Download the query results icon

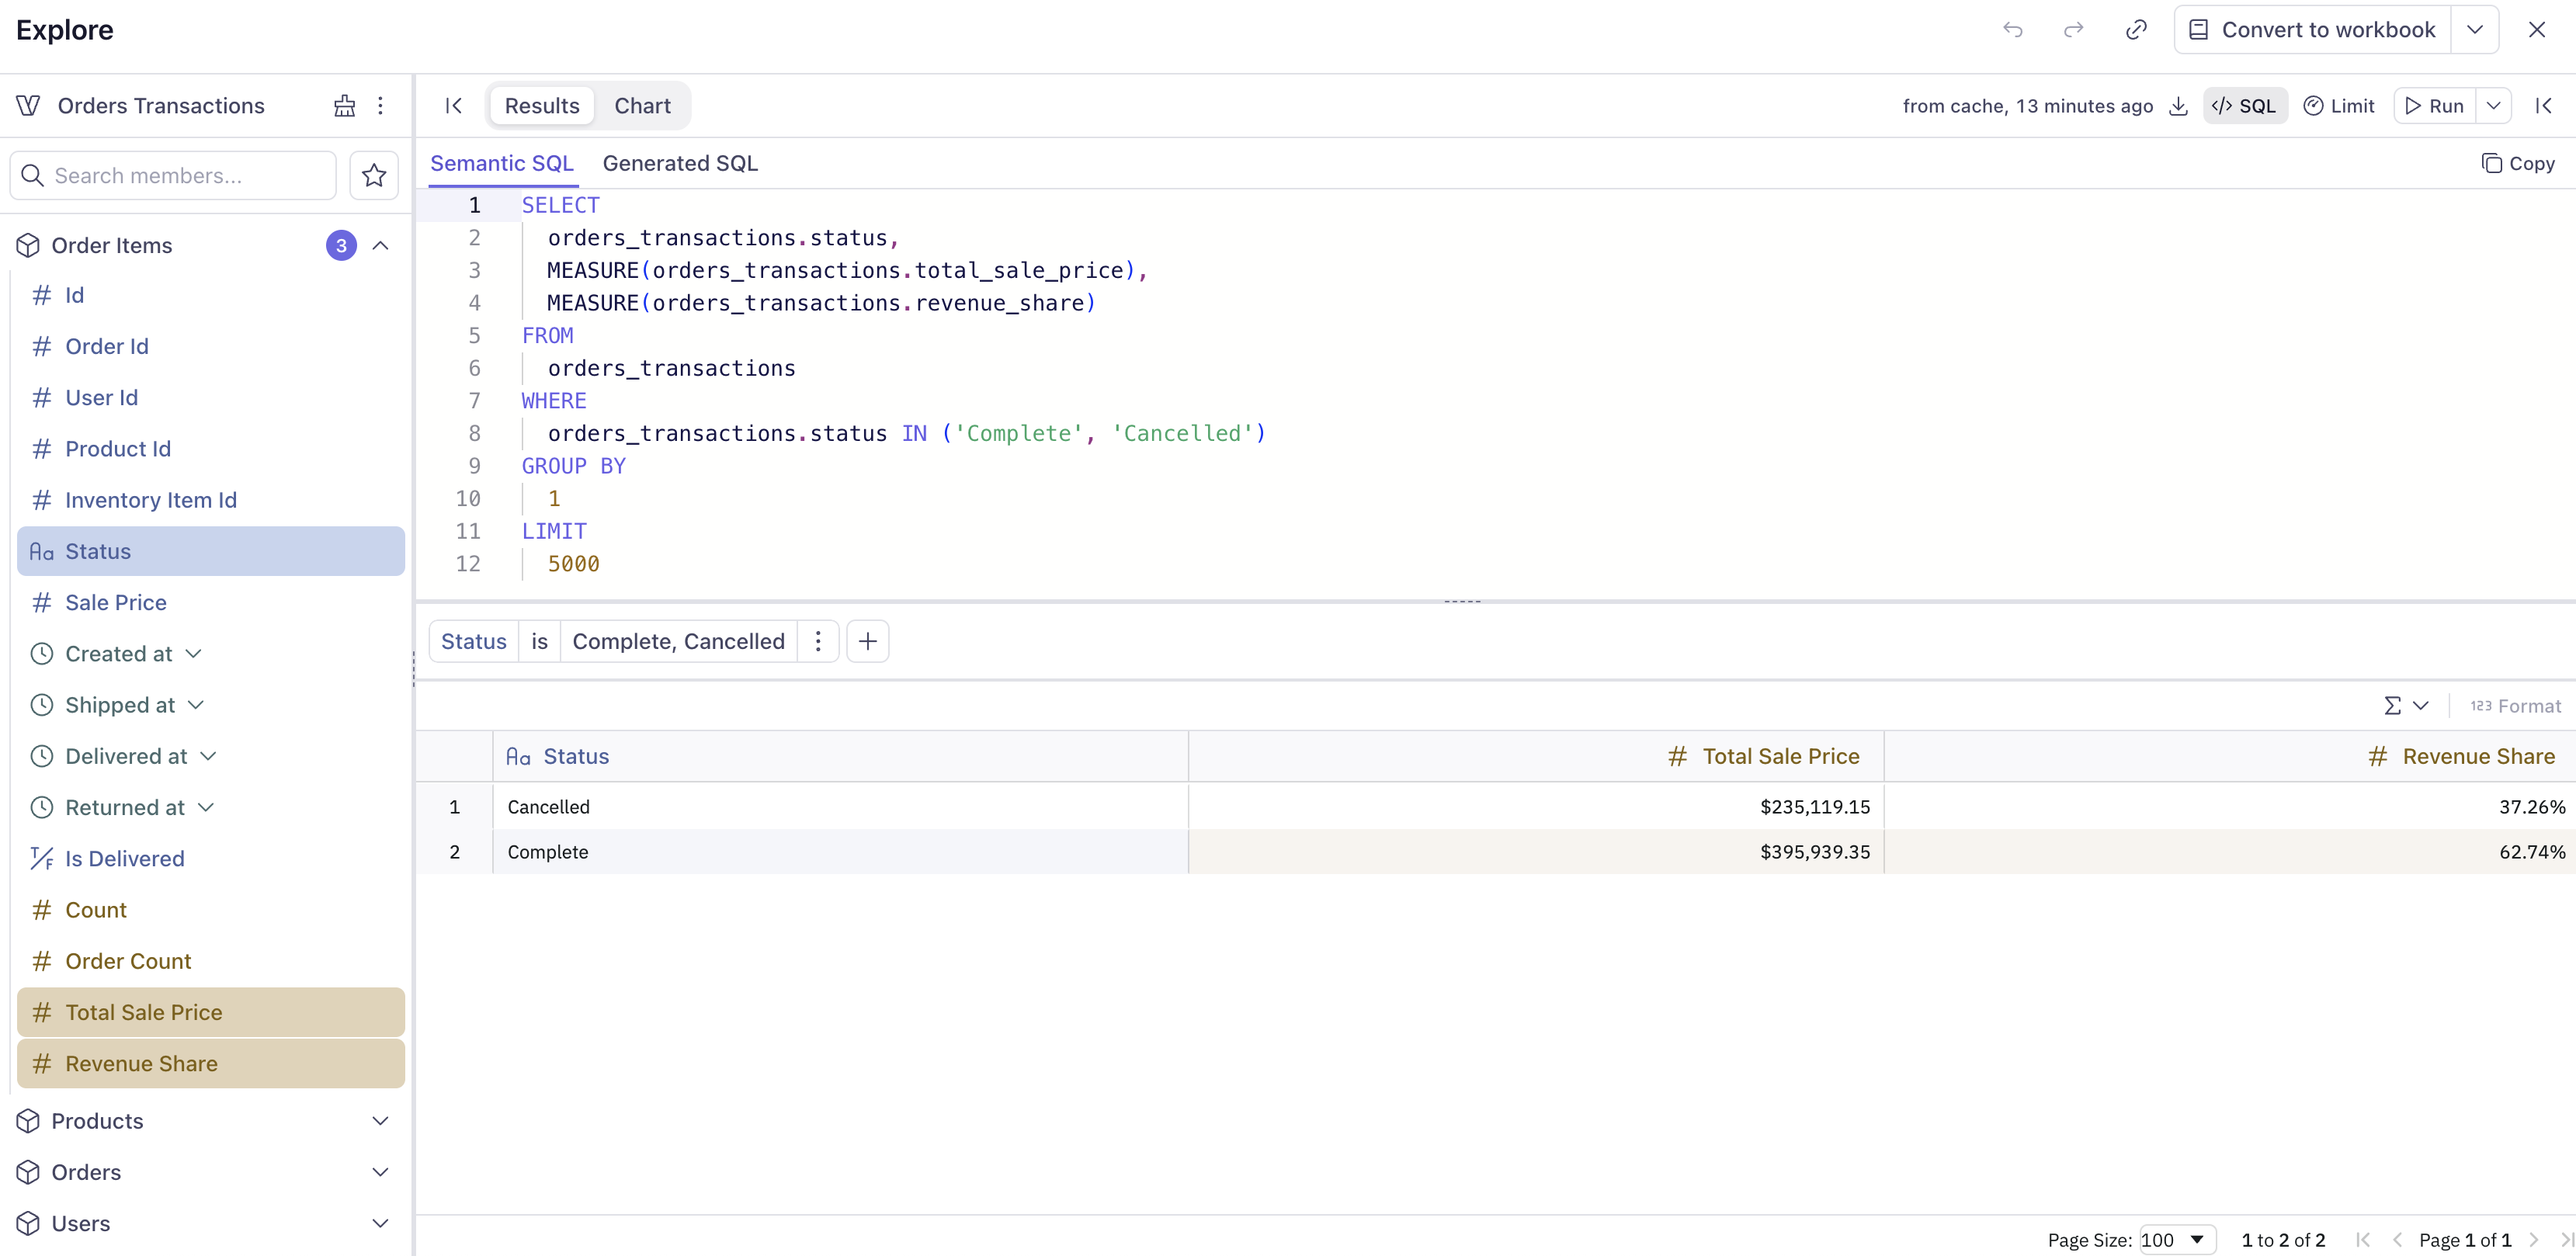(2178, 106)
